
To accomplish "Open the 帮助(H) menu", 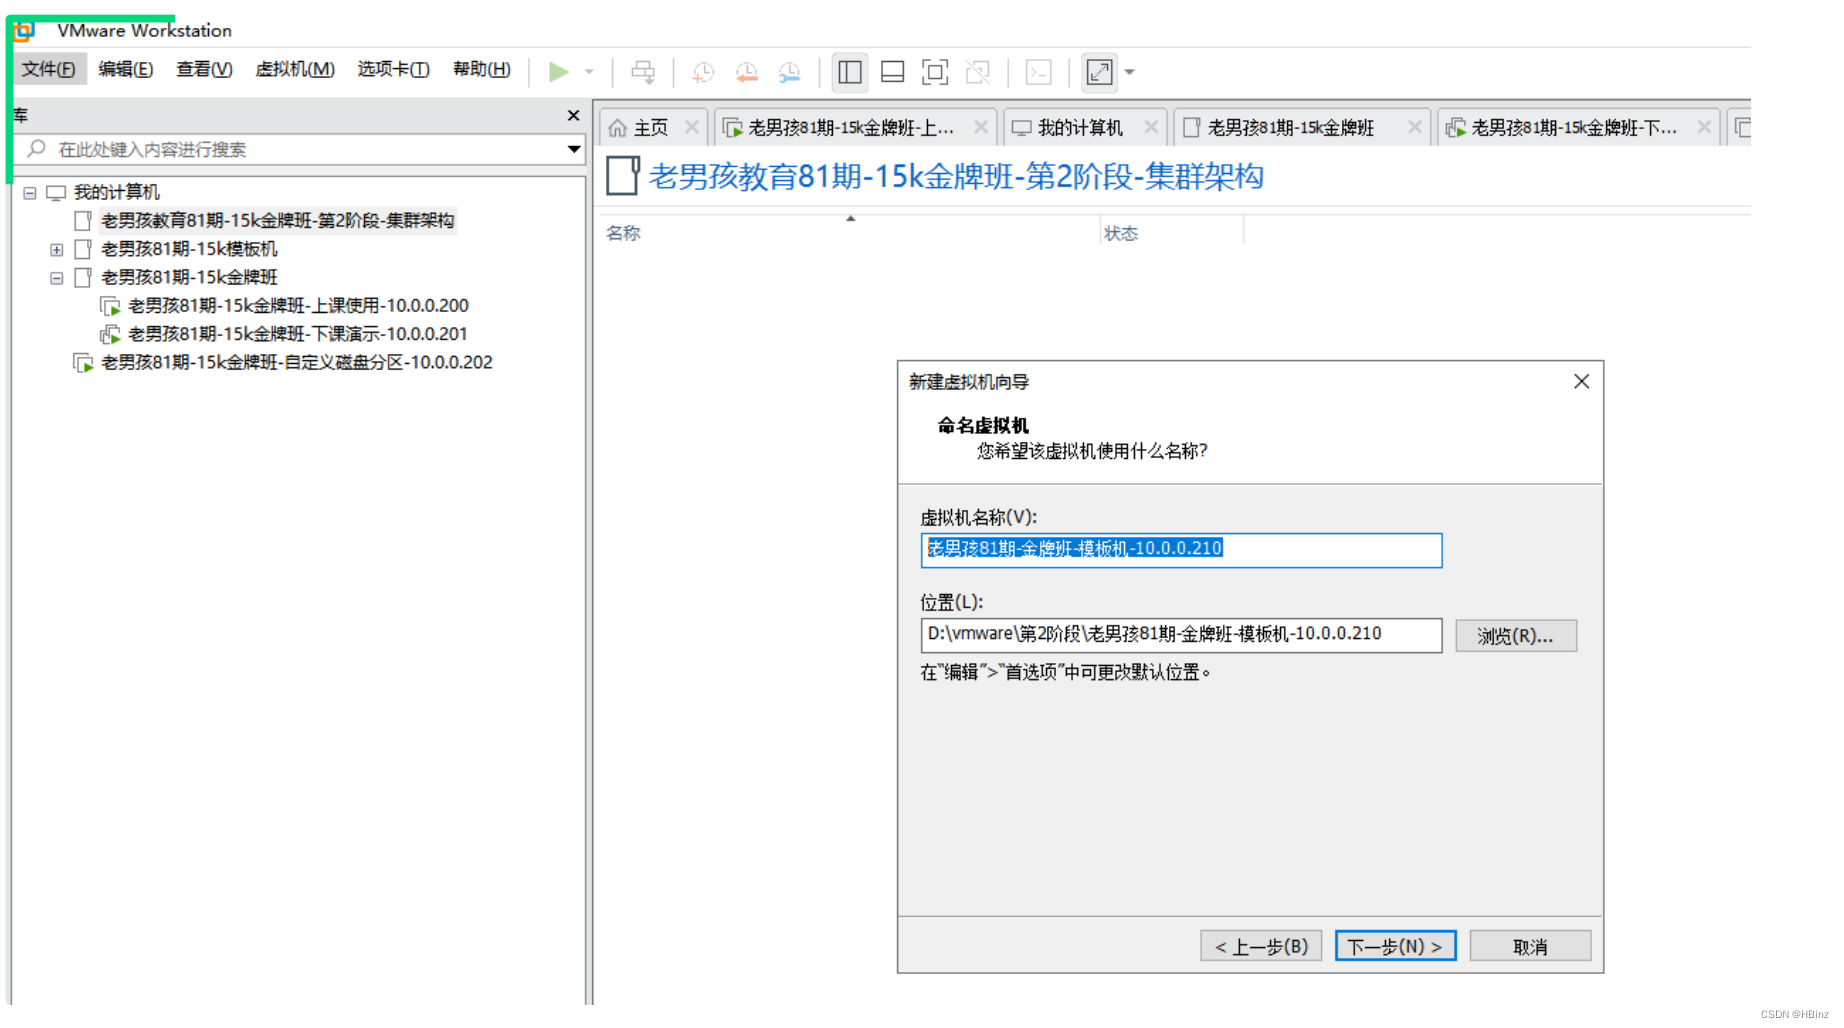I will pyautogui.click(x=481, y=69).
